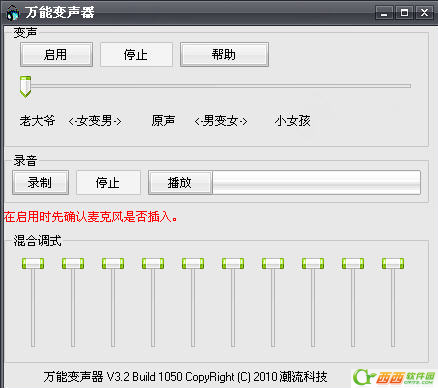The height and width of the screenshot is (388, 438).
Task: Click the 原声 label under the pitch slider
Action: tap(163, 121)
